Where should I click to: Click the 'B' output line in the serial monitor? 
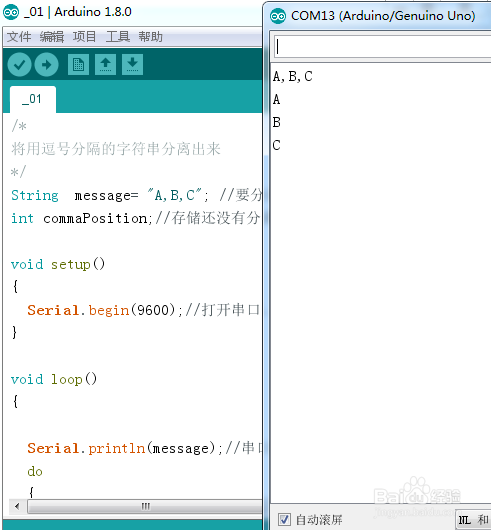[276, 122]
